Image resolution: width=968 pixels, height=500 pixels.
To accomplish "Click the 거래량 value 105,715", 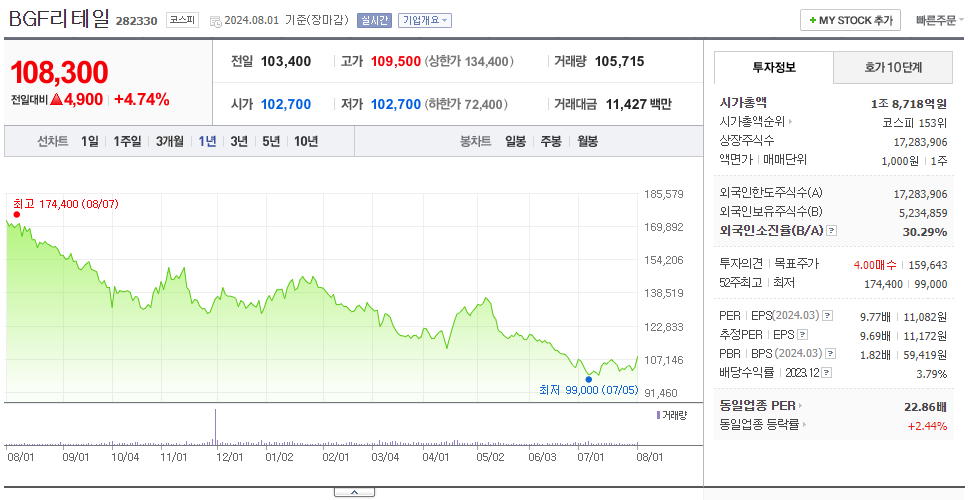I will pos(619,61).
